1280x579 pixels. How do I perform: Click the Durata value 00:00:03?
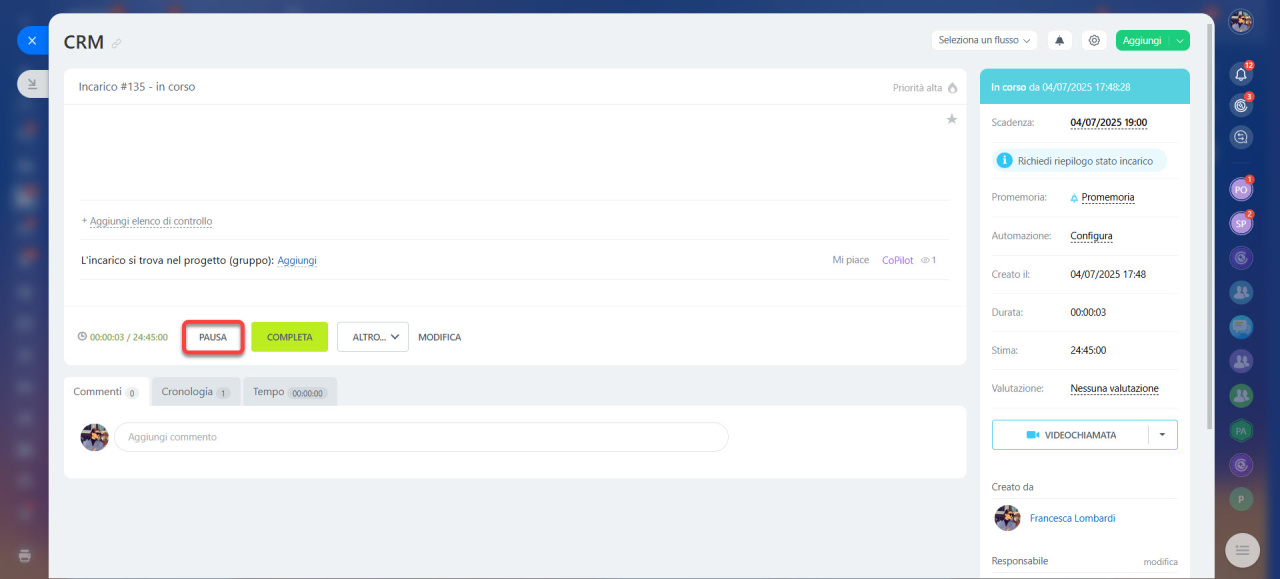click(1088, 312)
